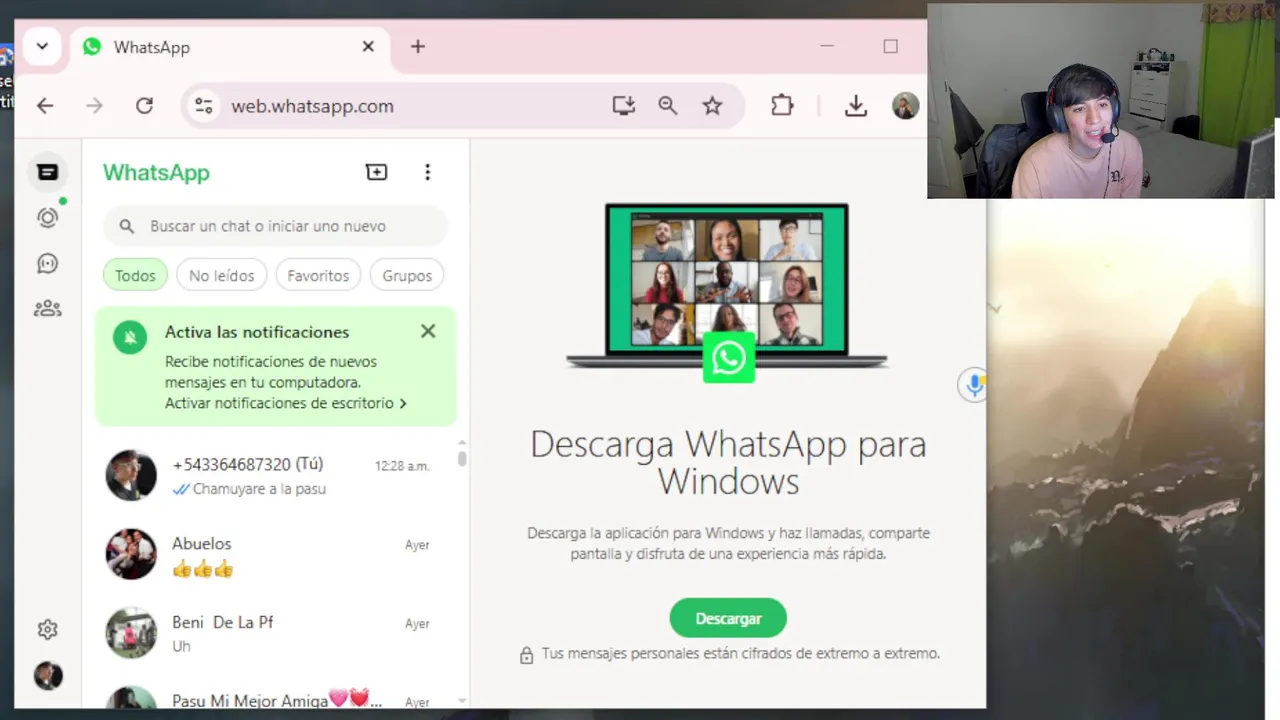Viewport: 1280px width, 720px height.
Task: Click the install app icon in address bar
Action: click(x=623, y=105)
